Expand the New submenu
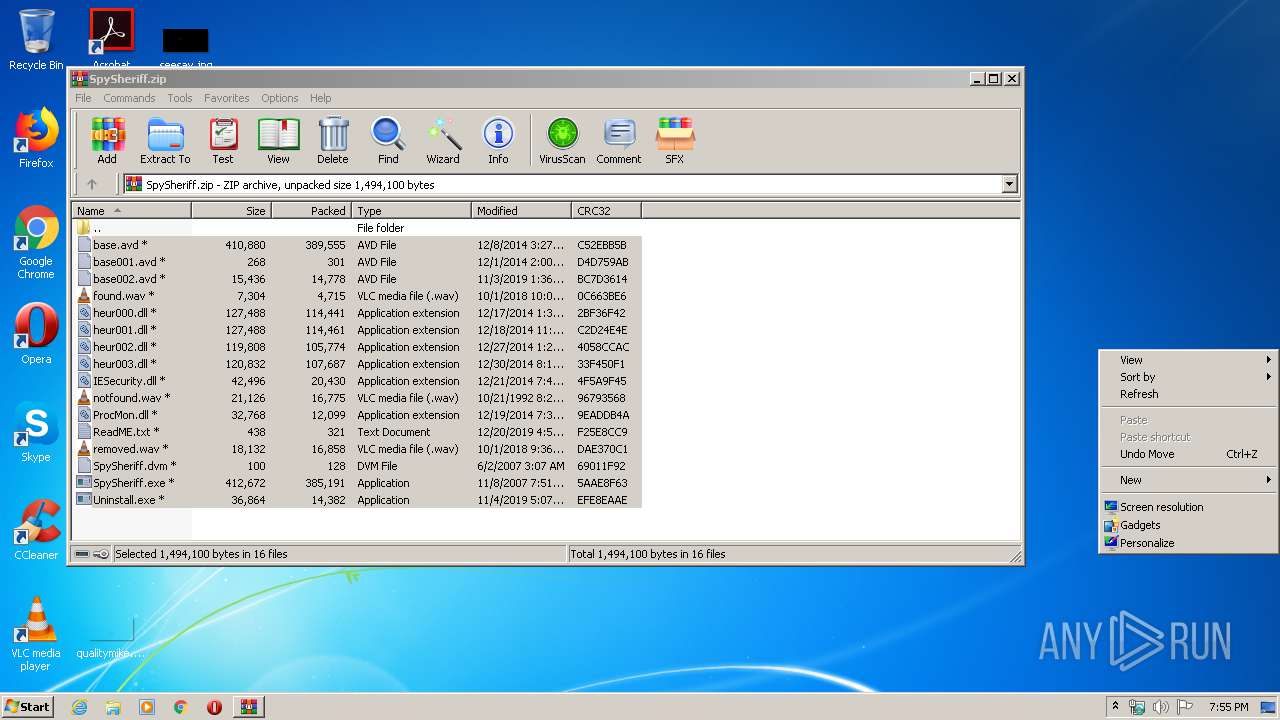The width and height of the screenshot is (1280, 720). [1188, 480]
